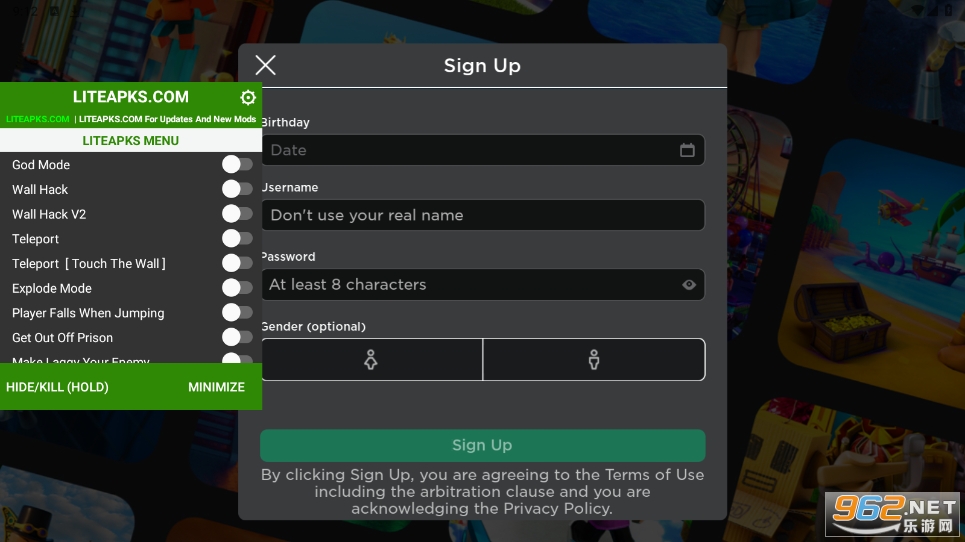Focus the Username input field
Screen dimensions: 965x542
(x=482, y=215)
